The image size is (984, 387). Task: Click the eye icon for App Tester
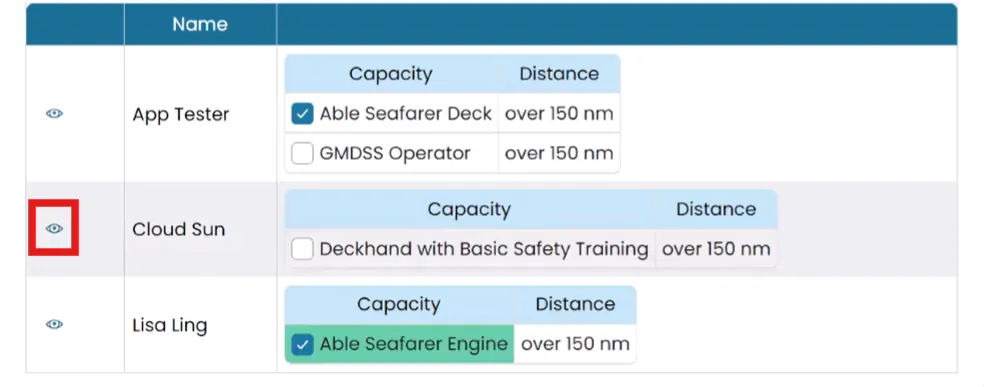(x=55, y=114)
